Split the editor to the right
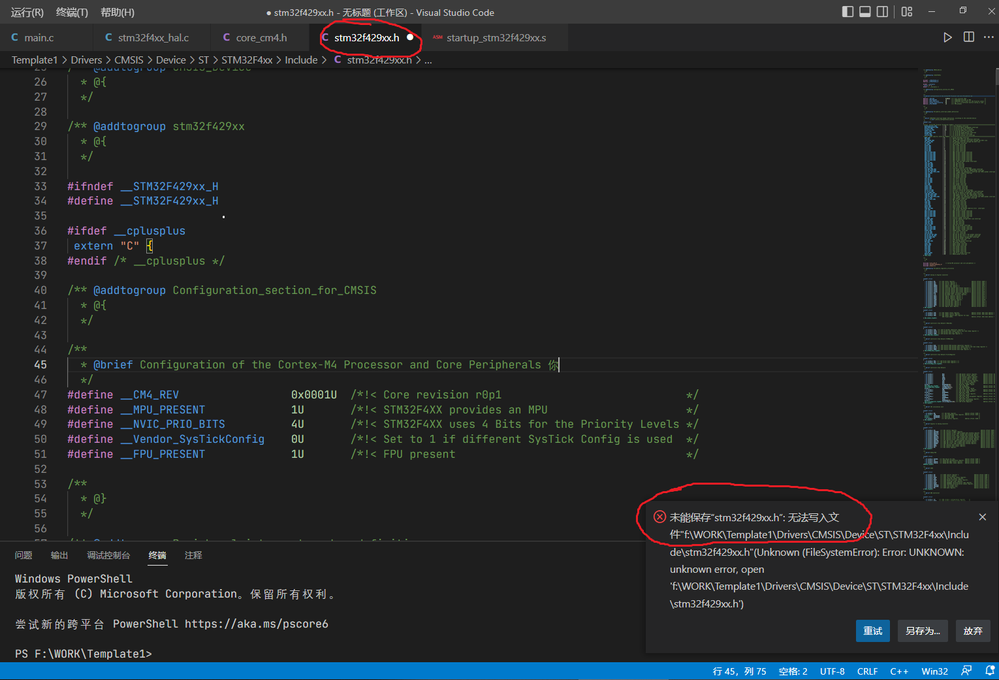 [x=968, y=38]
